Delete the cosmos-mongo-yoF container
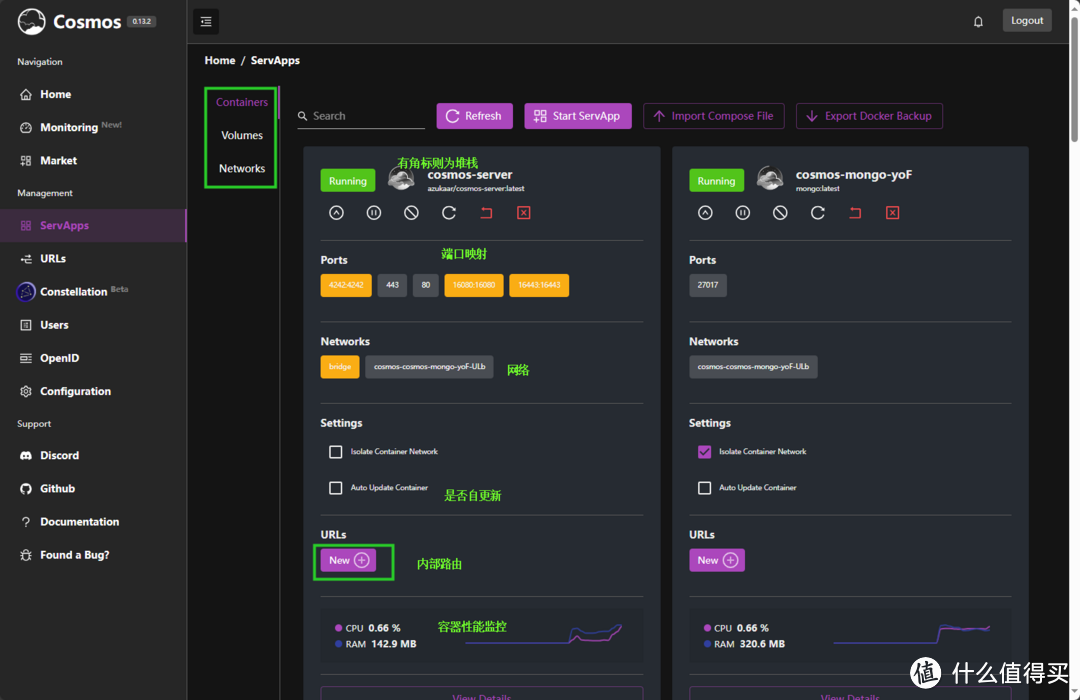The width and height of the screenshot is (1080, 700). pyautogui.click(x=892, y=213)
